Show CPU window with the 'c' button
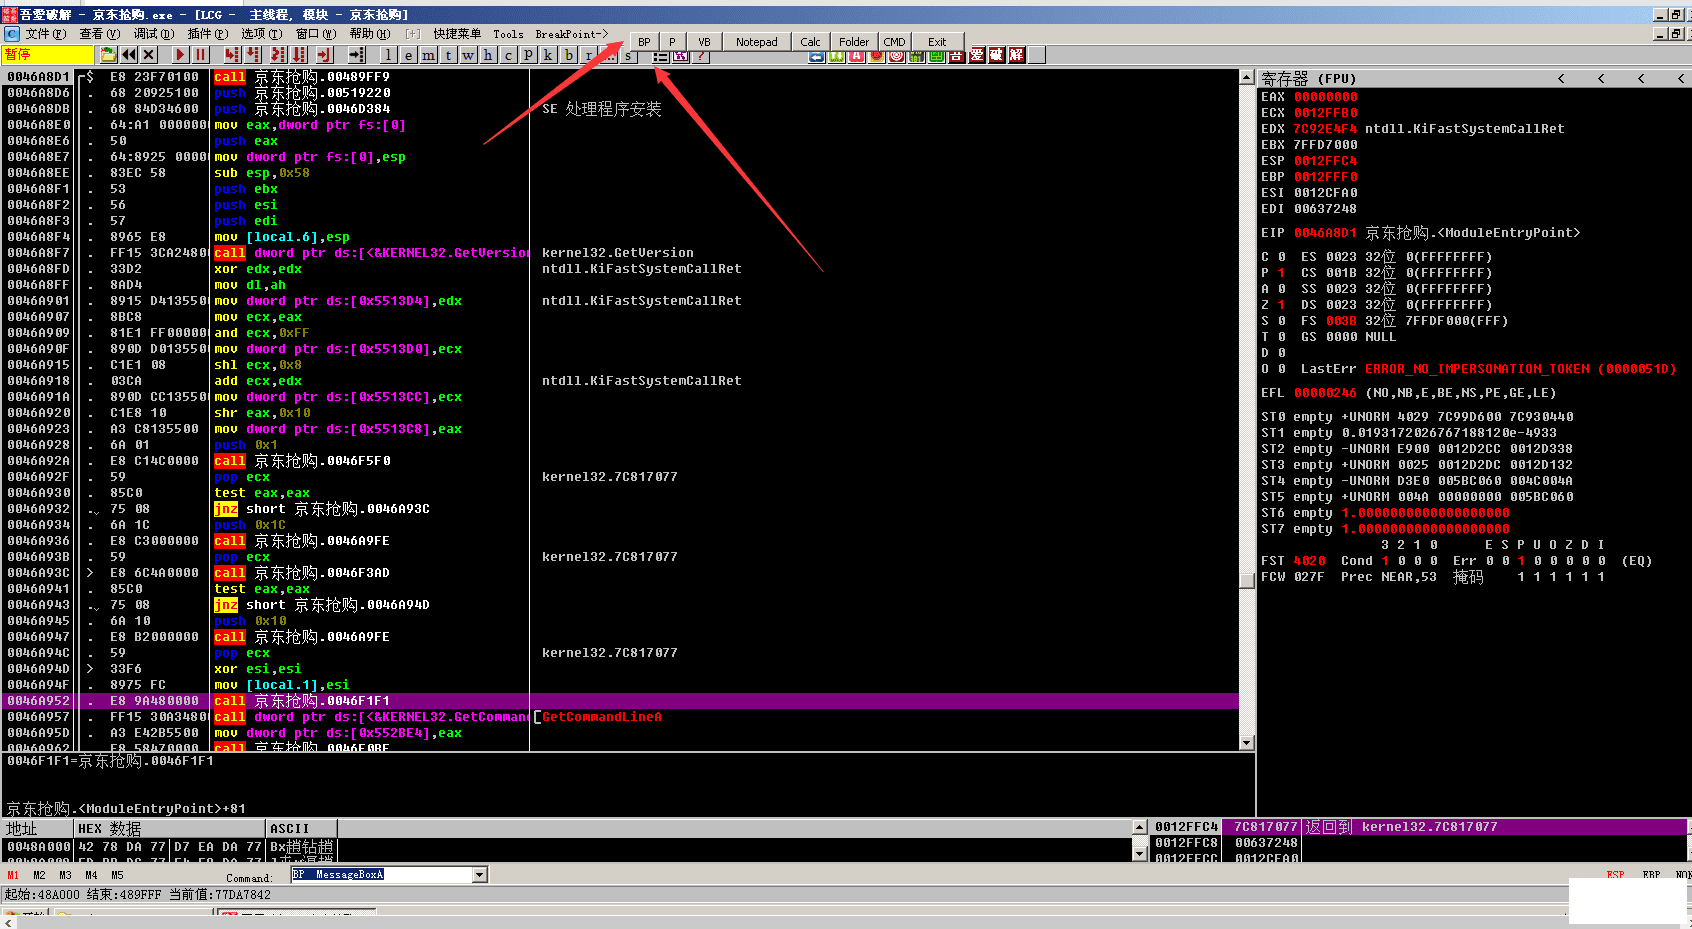Image resolution: width=1692 pixels, height=929 pixels. click(508, 55)
